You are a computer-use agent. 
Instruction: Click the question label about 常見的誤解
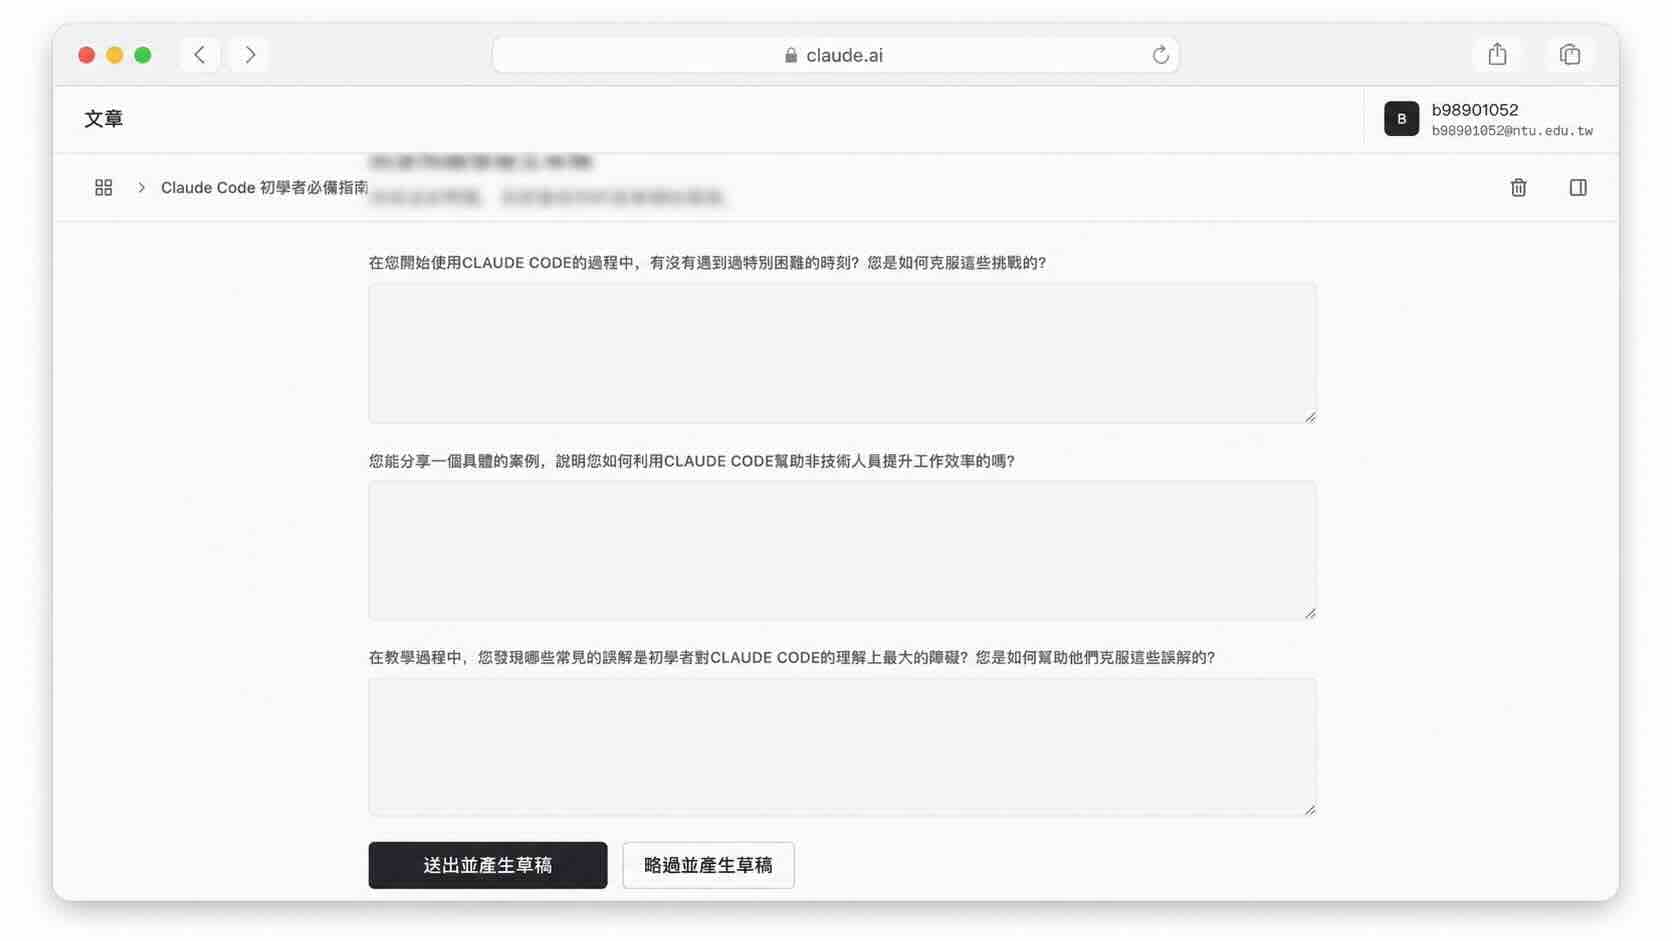792,657
